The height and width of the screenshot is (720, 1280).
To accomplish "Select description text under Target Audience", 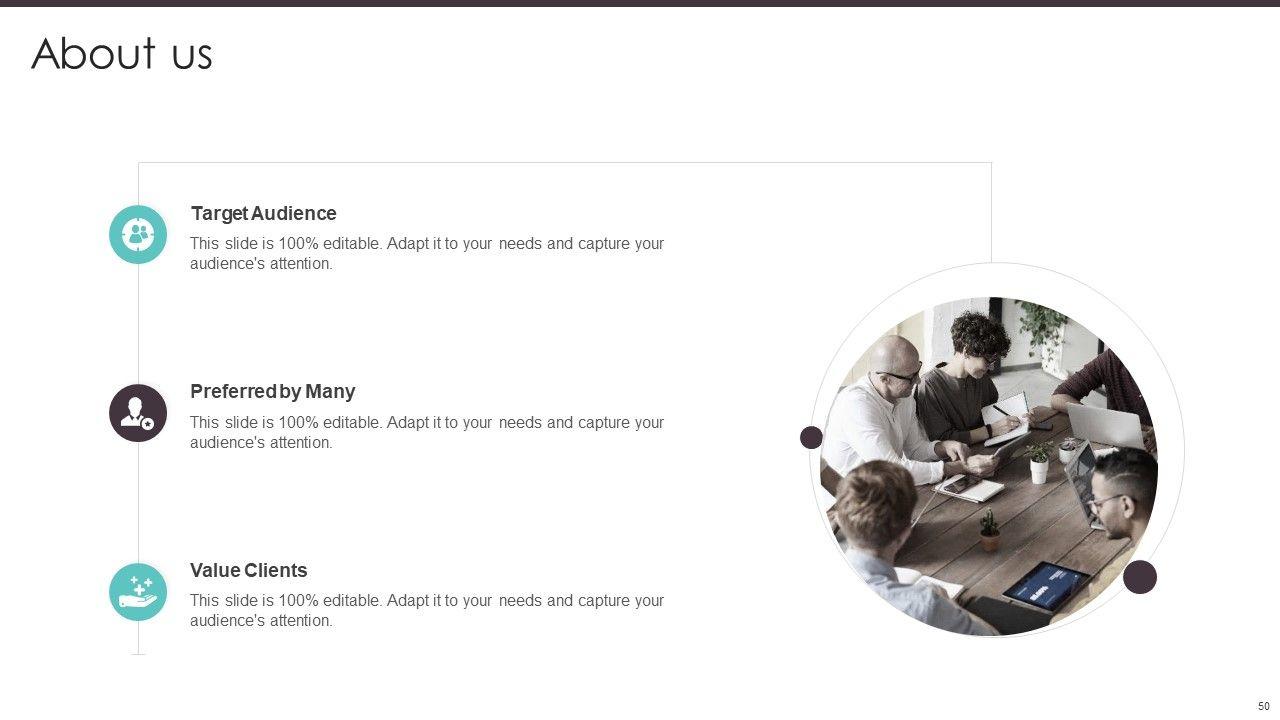I will pos(427,254).
